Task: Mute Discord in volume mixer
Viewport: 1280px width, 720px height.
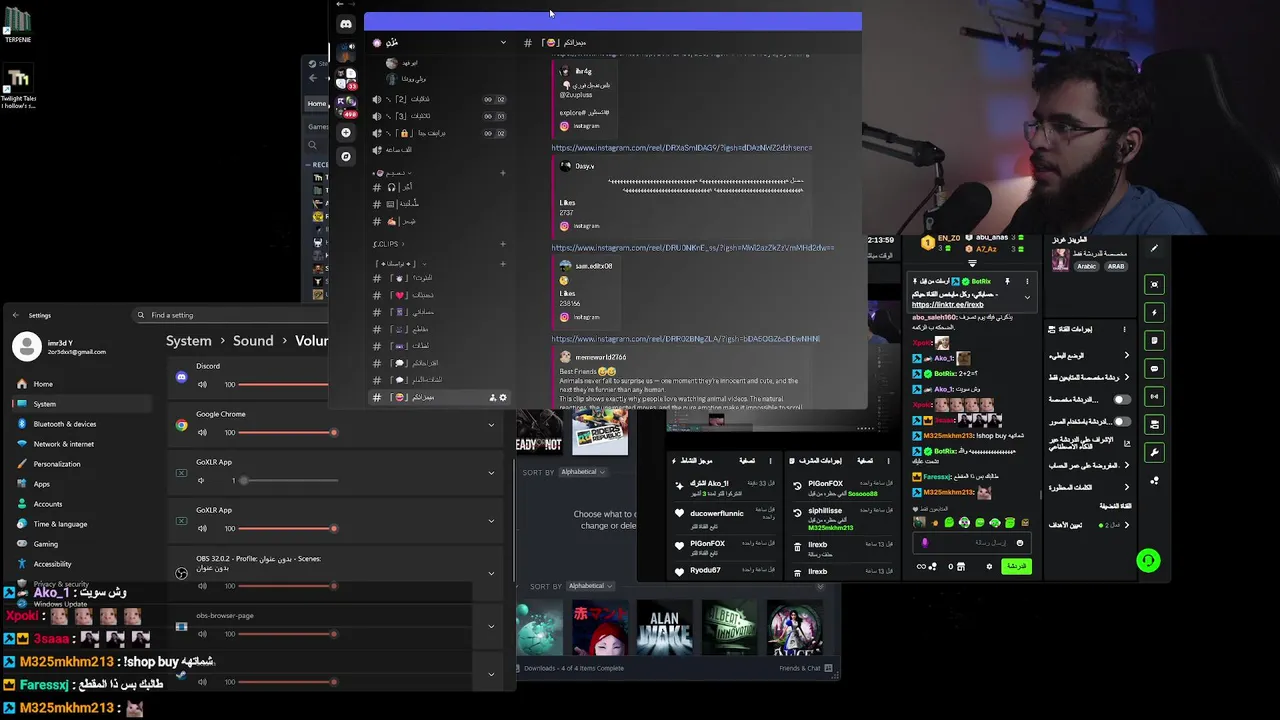Action: point(202,384)
